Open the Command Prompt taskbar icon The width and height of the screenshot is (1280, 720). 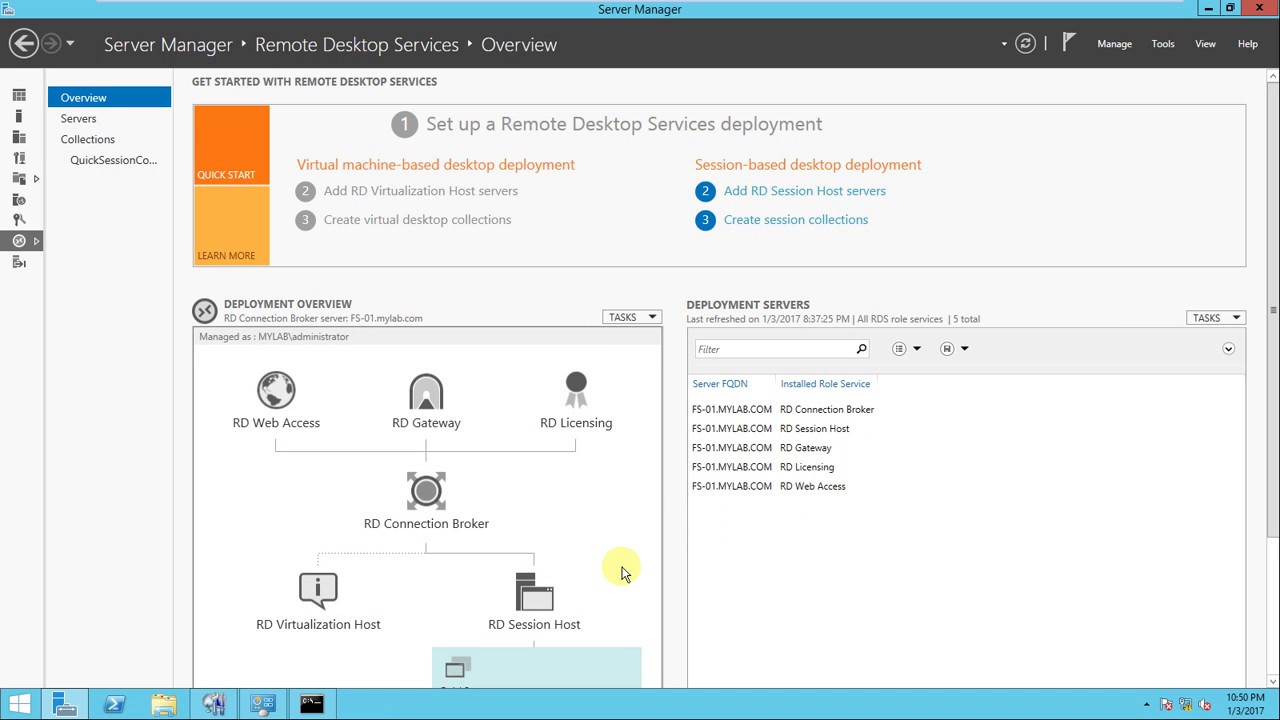coord(312,704)
